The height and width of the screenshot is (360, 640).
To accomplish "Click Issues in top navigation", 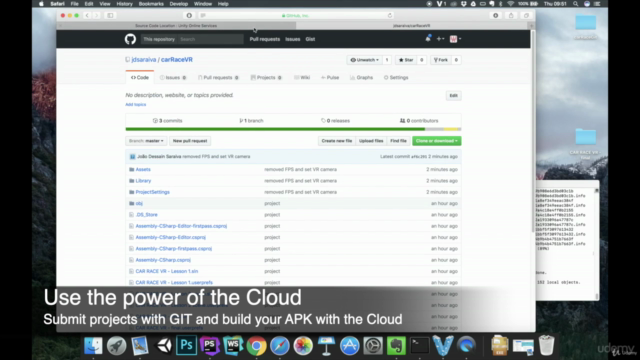I will coord(293,39).
